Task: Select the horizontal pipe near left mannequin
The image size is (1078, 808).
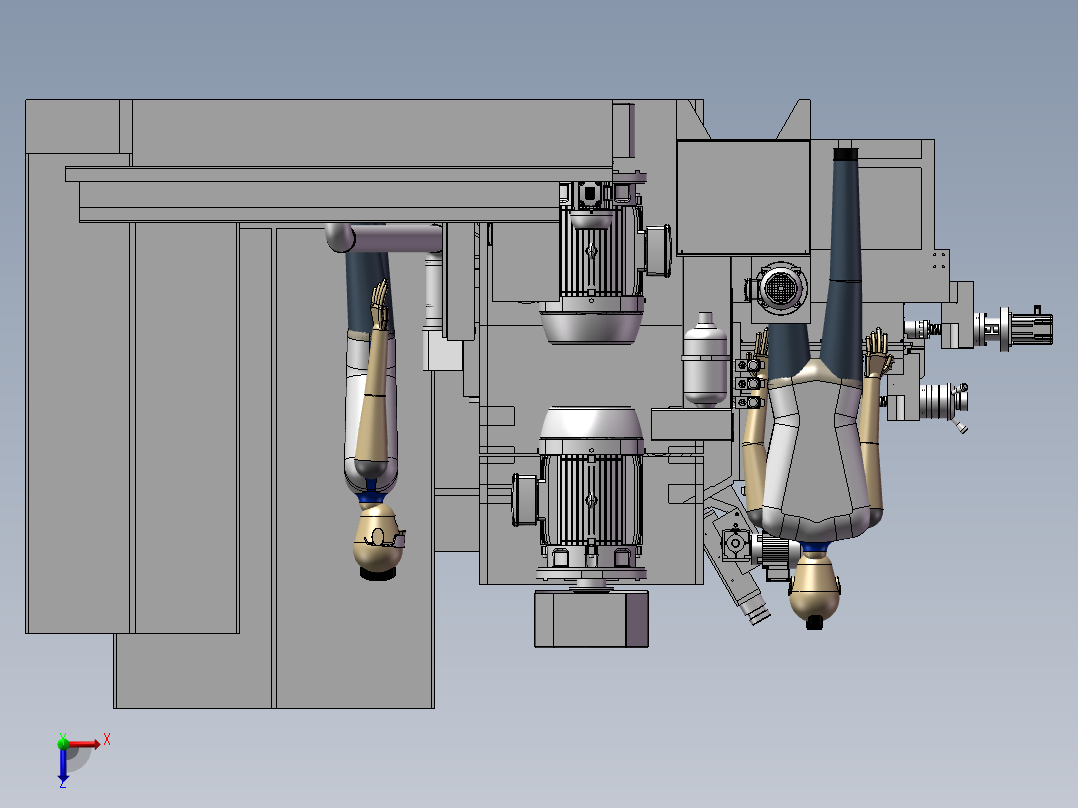Action: 385,238
